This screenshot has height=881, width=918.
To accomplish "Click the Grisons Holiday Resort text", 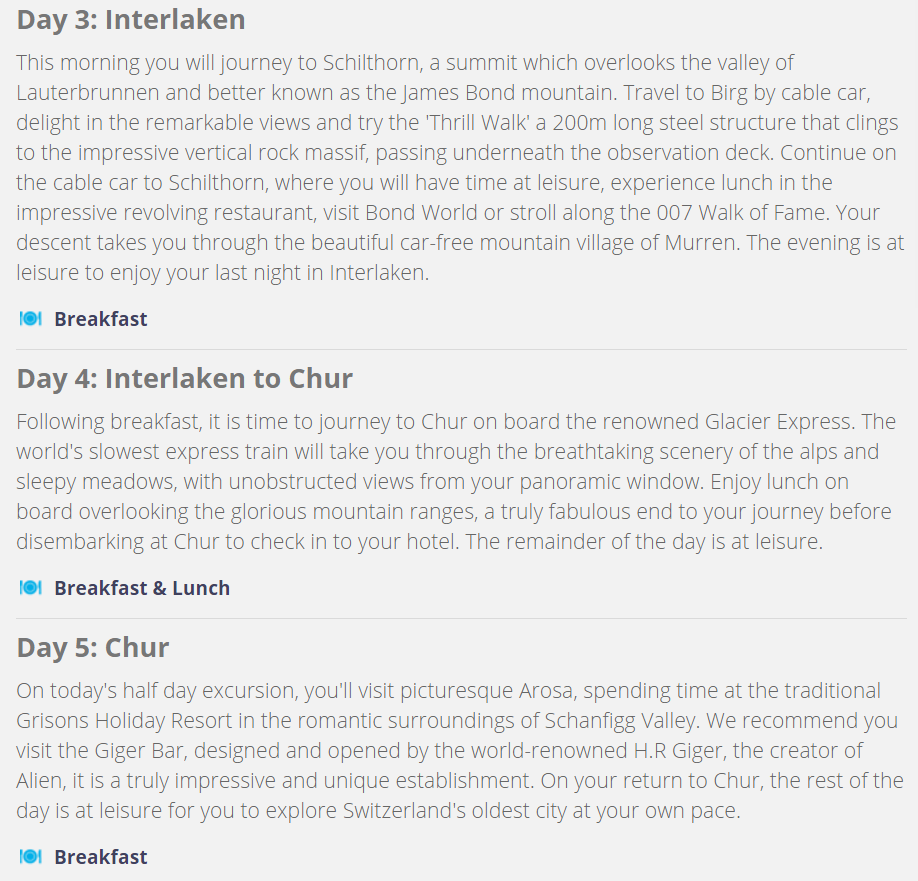I will (x=124, y=721).
